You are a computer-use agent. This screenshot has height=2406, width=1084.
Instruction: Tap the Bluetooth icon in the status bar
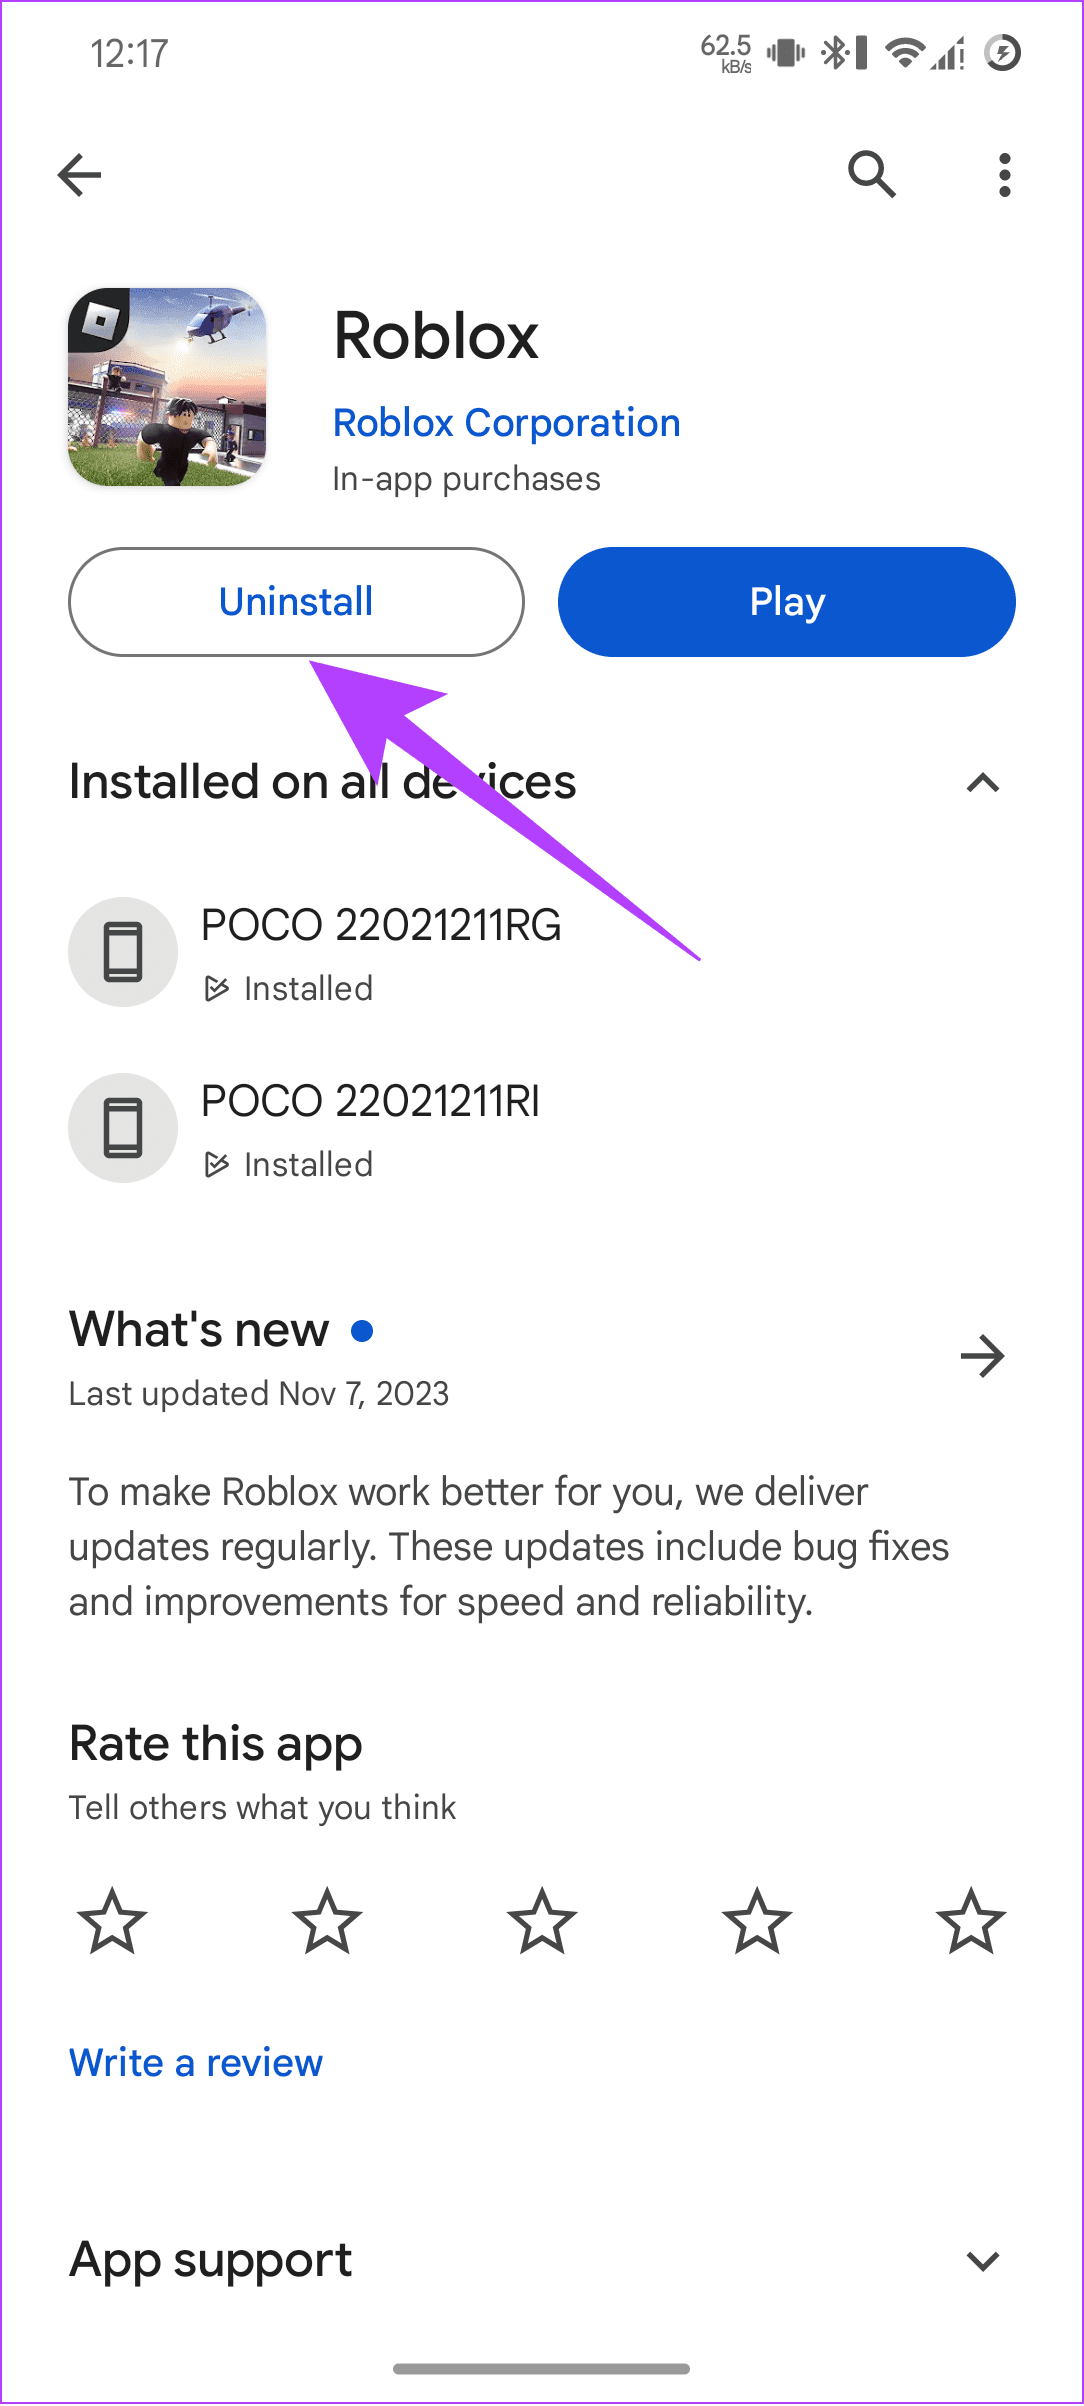pos(833,54)
